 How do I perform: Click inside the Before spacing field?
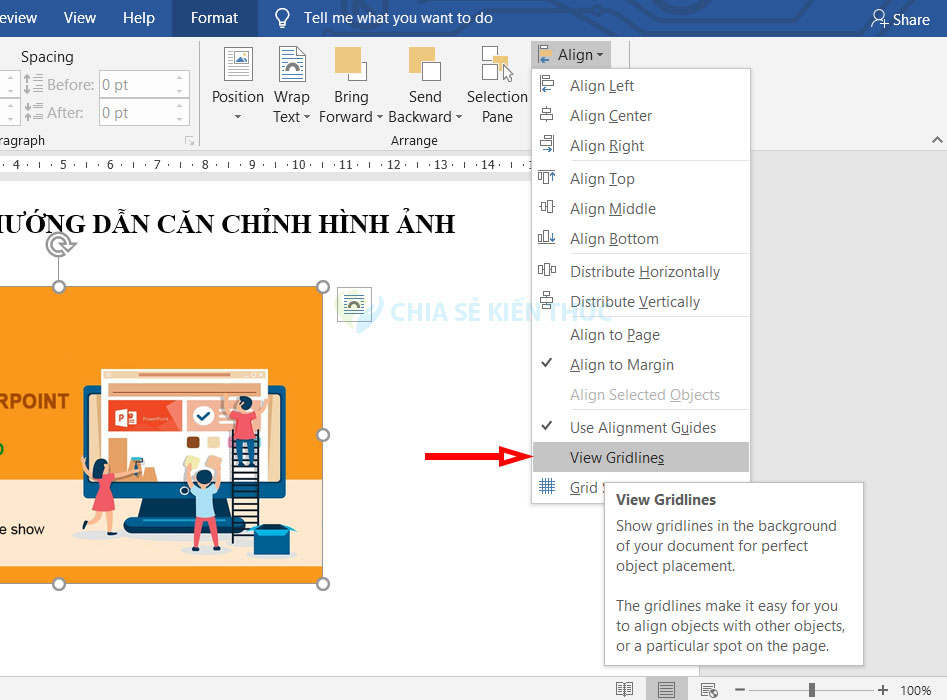click(x=137, y=84)
